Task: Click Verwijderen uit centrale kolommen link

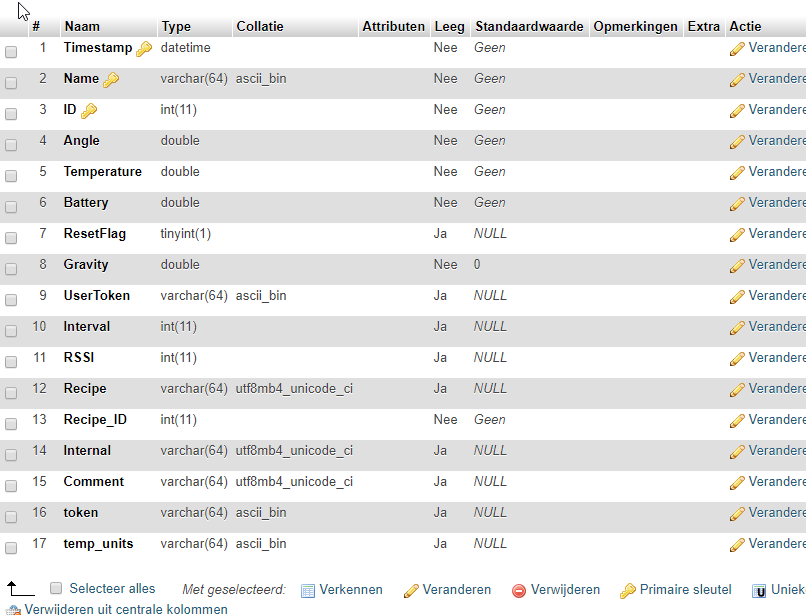Action: click(126, 609)
